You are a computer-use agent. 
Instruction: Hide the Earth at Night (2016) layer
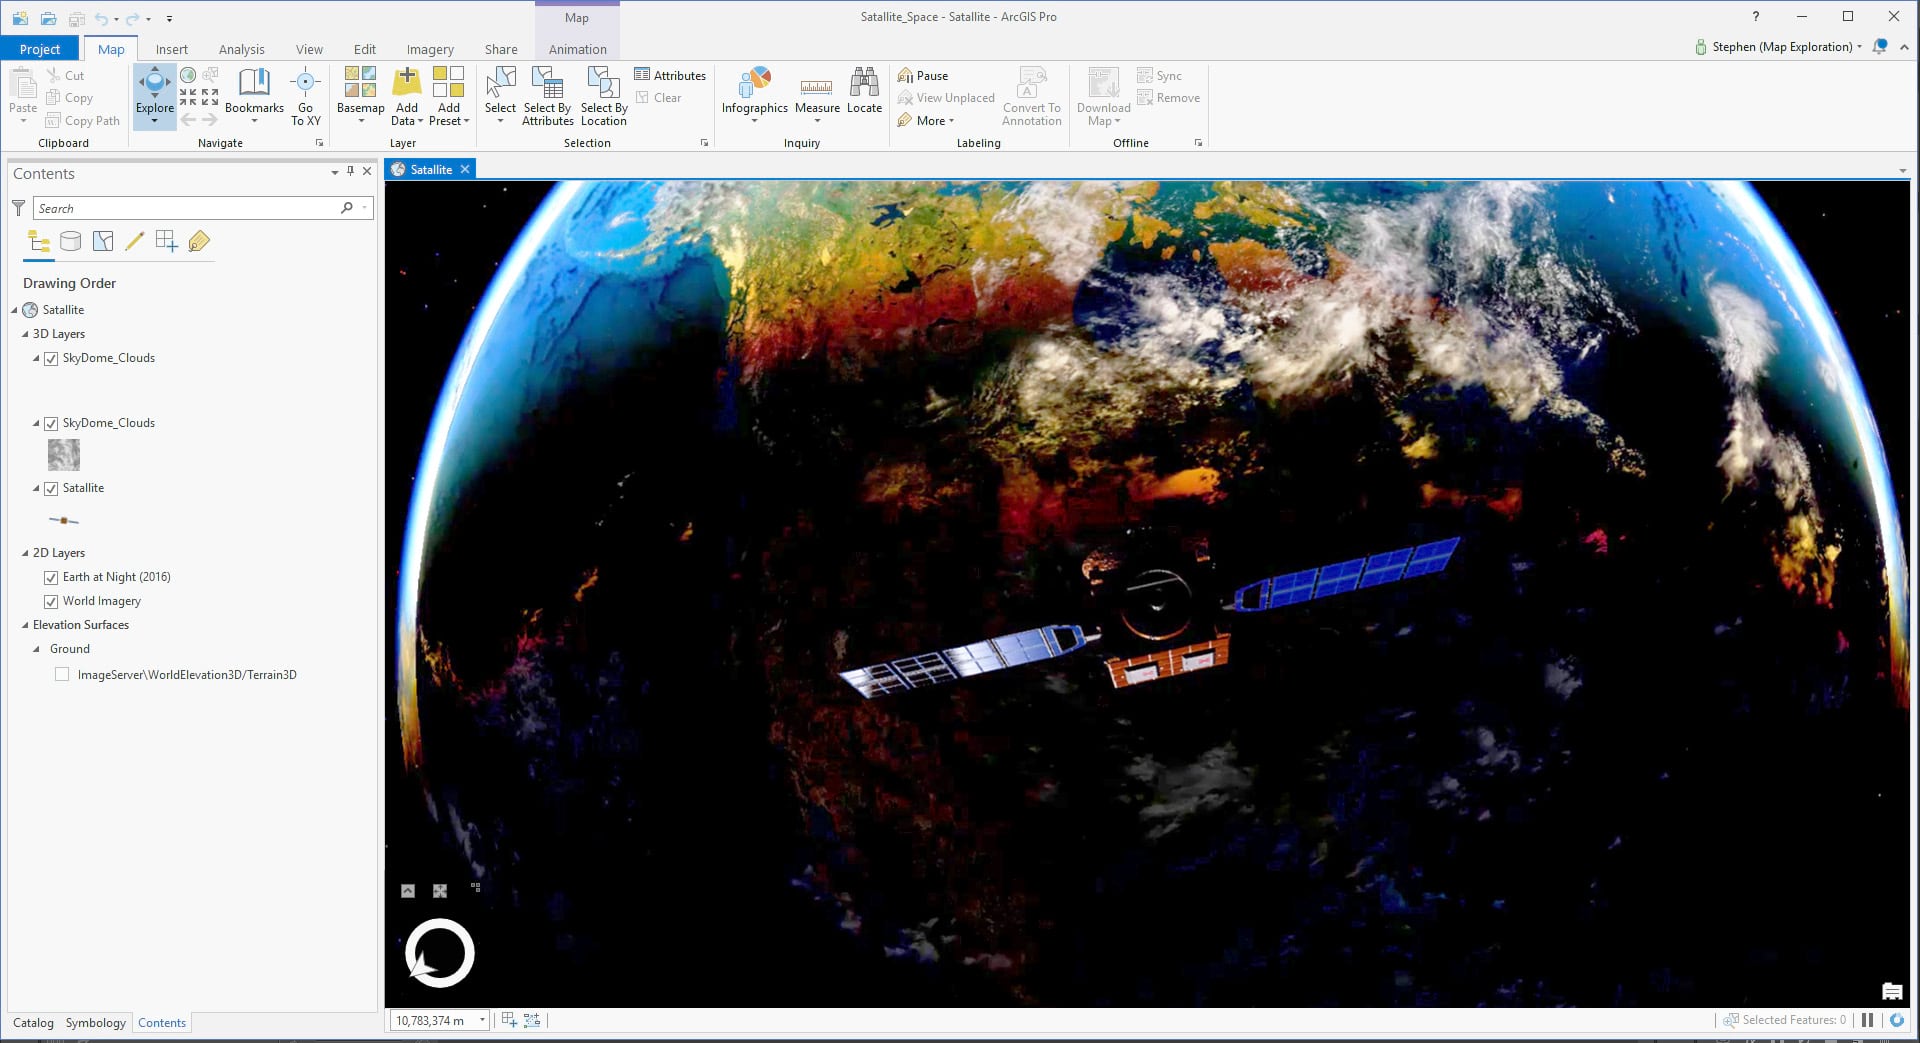pos(51,578)
